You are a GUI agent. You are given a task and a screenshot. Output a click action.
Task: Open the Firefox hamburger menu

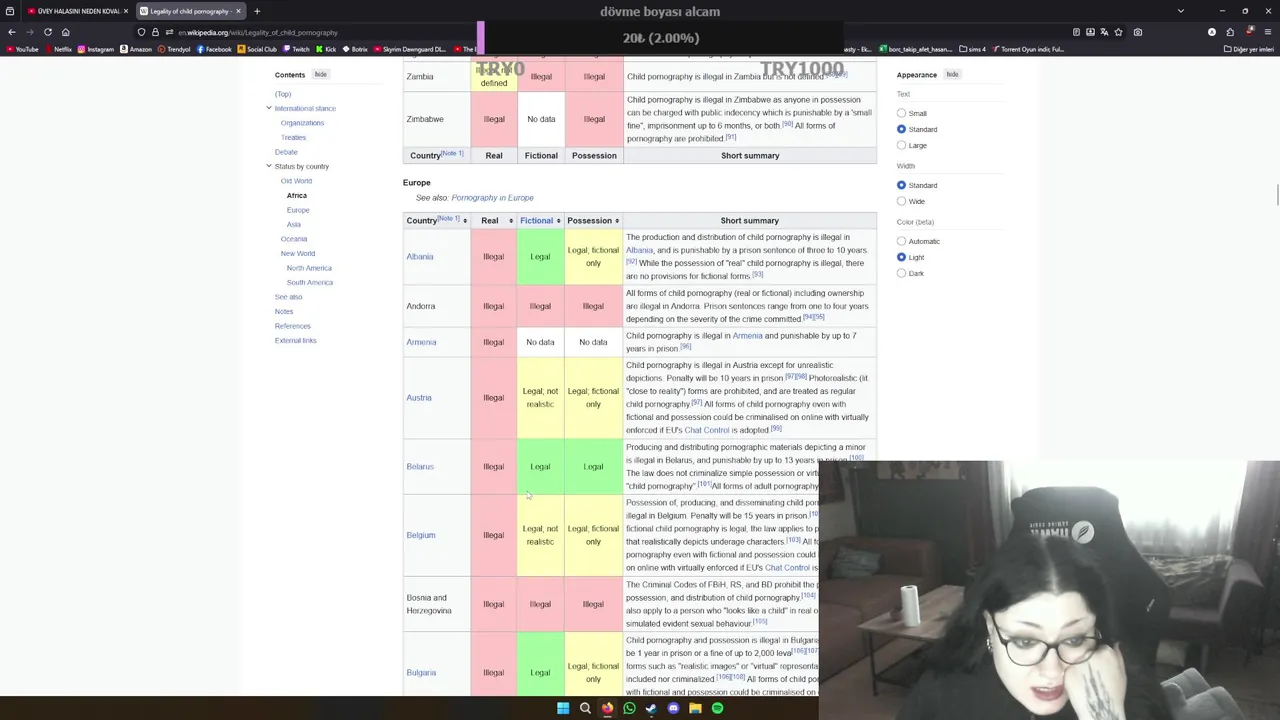pos(1269,32)
